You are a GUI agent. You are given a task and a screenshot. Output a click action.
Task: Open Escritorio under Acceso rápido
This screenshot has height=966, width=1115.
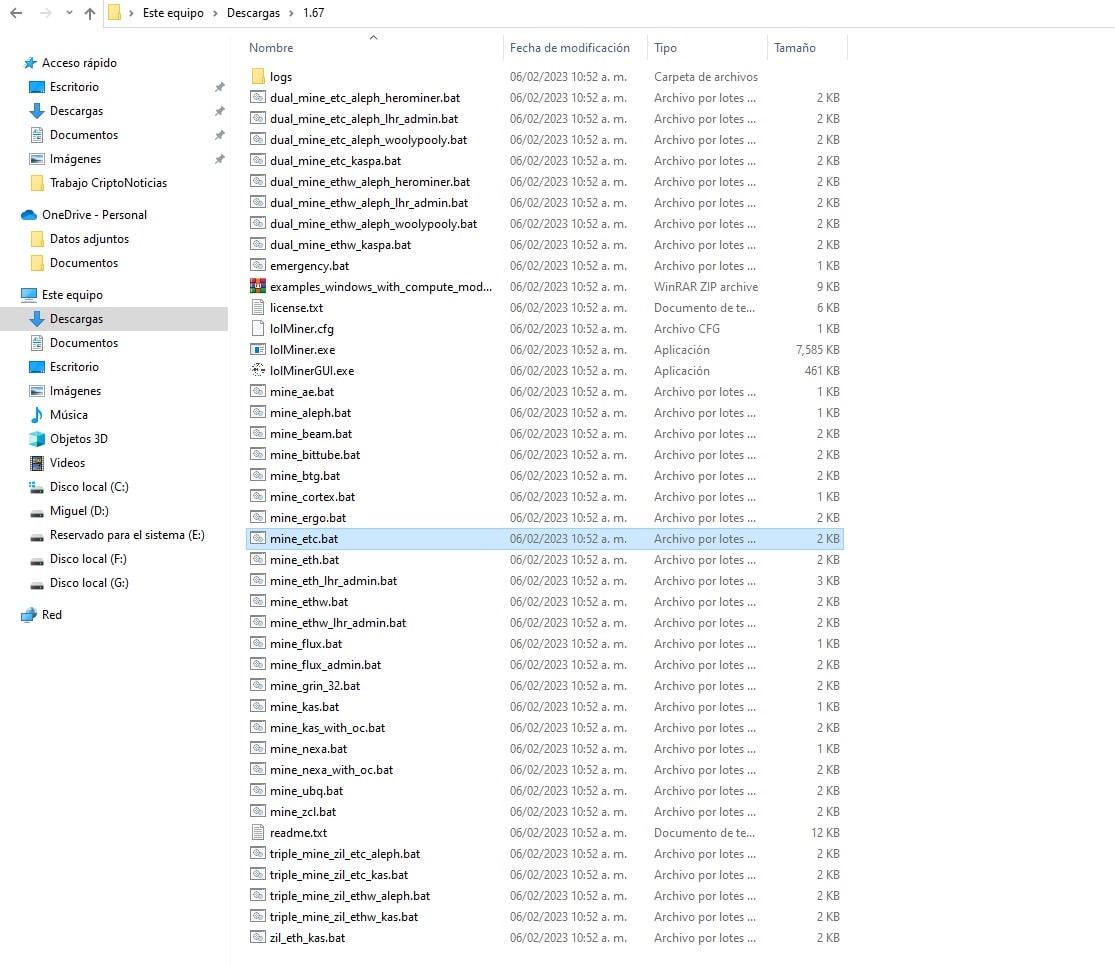click(74, 87)
